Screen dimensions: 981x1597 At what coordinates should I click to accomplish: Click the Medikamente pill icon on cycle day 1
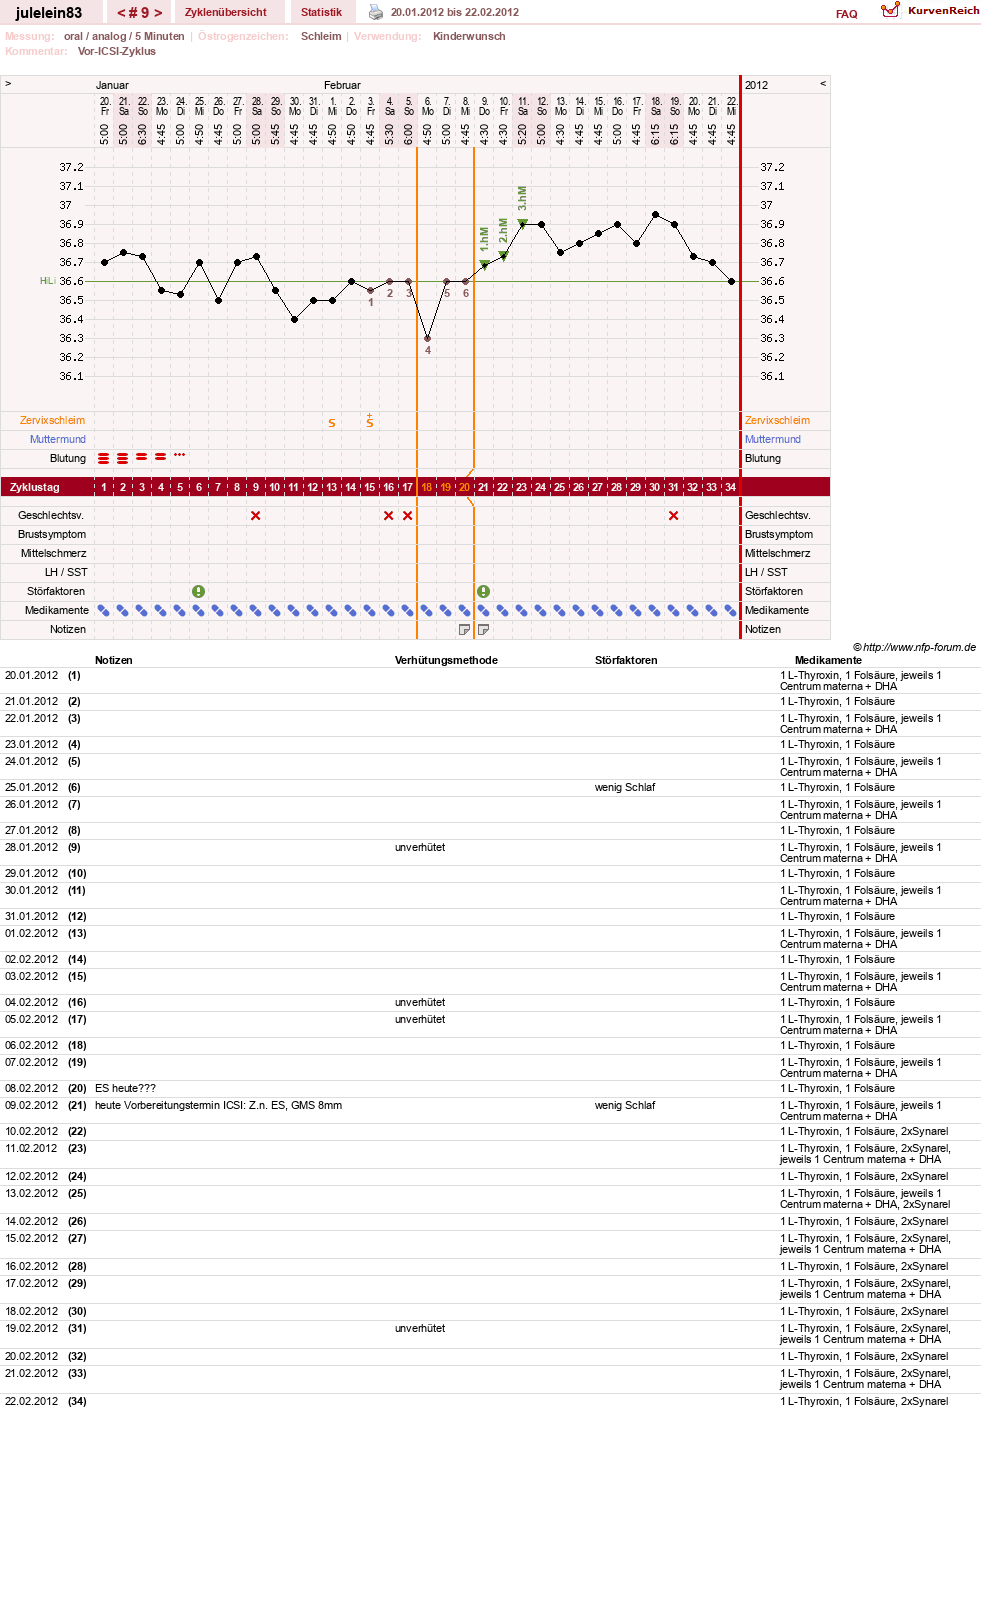pos(104,611)
